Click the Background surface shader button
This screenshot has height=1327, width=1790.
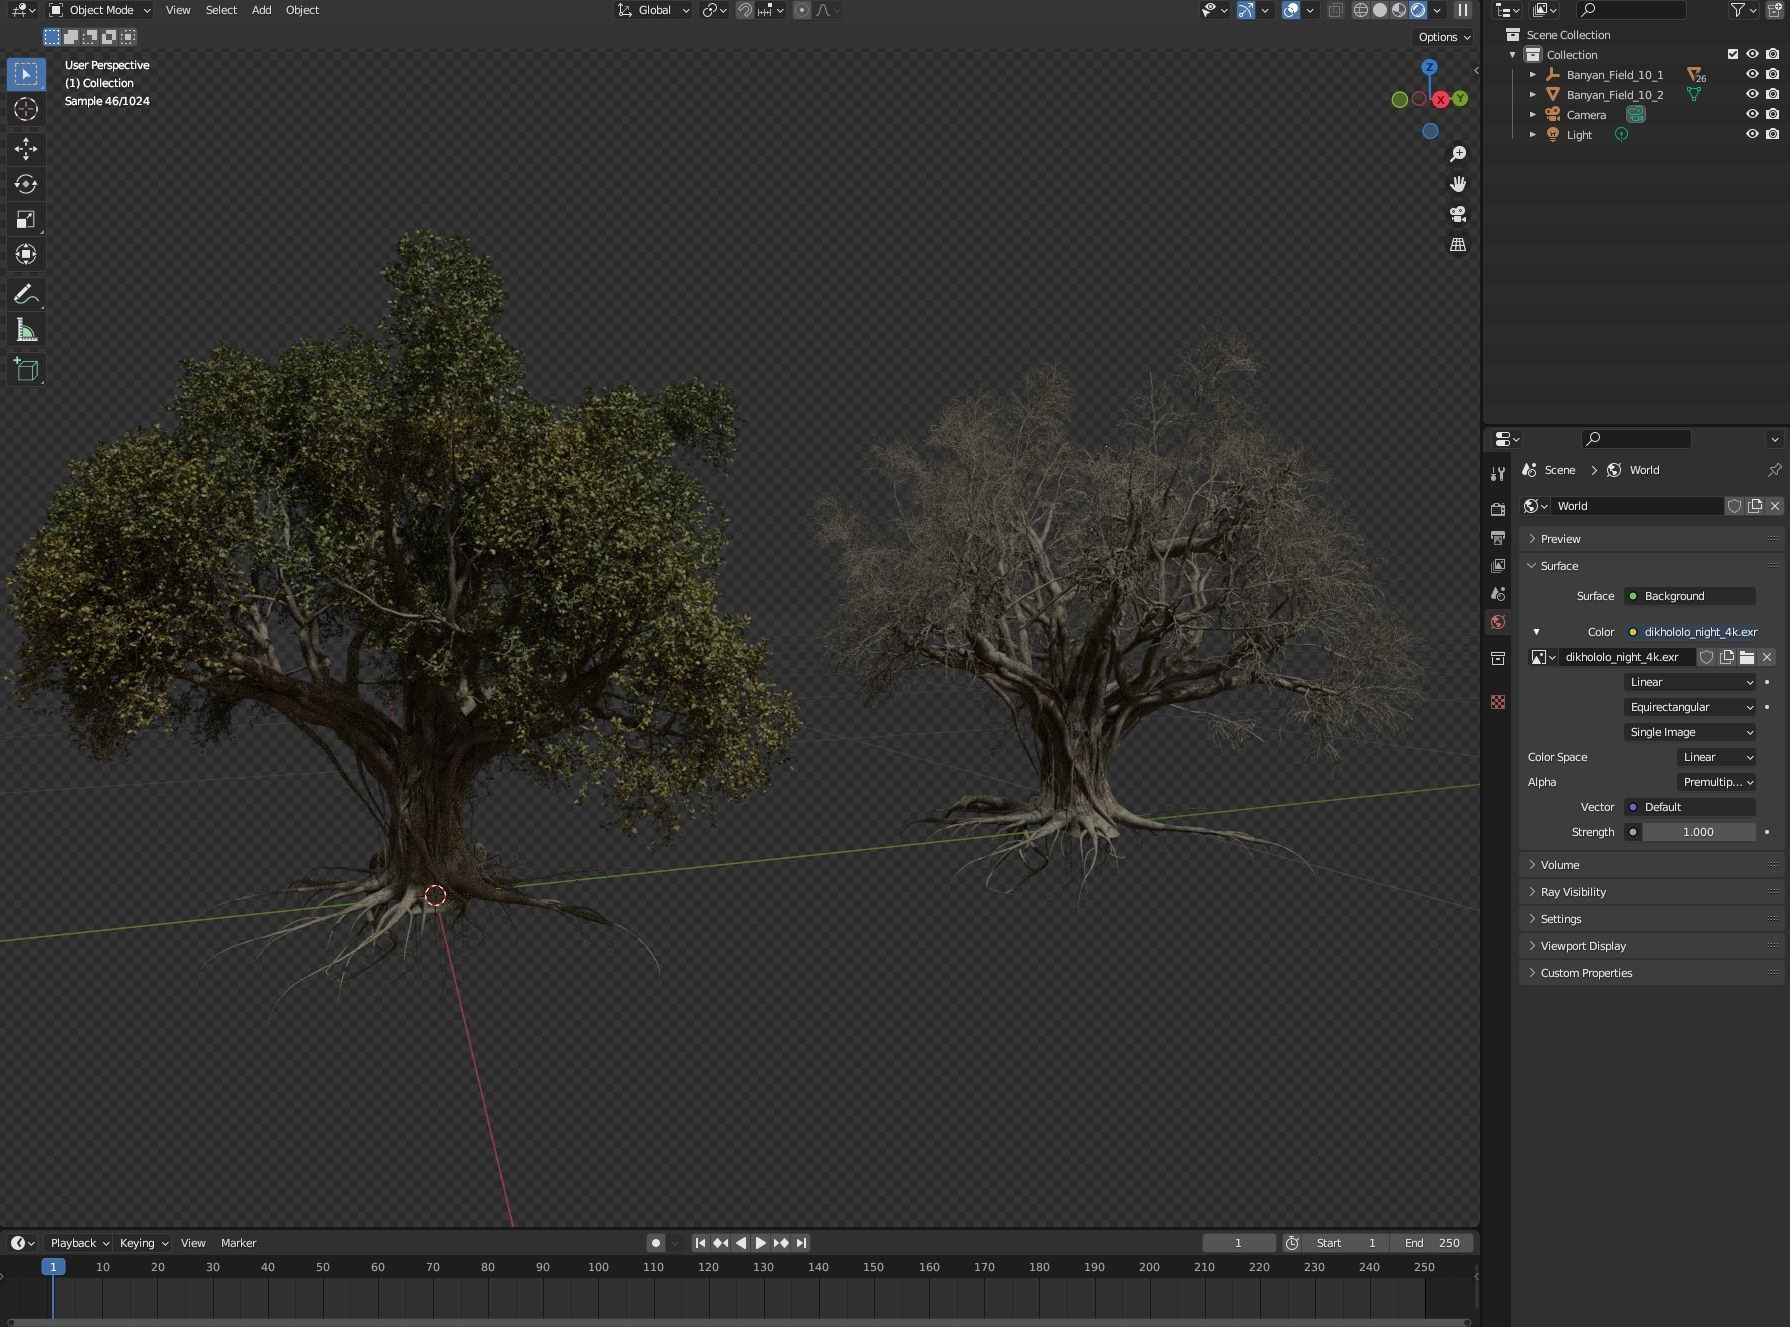coord(1690,596)
